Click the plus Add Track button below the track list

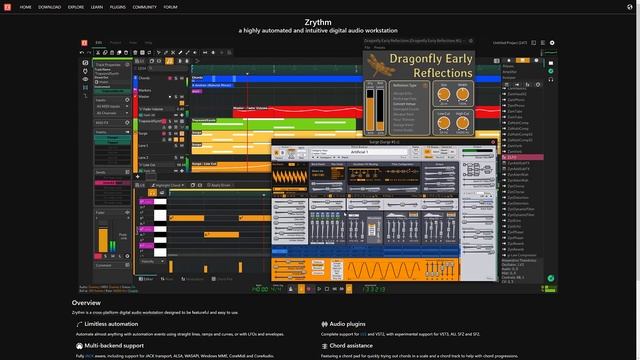pos(138,177)
